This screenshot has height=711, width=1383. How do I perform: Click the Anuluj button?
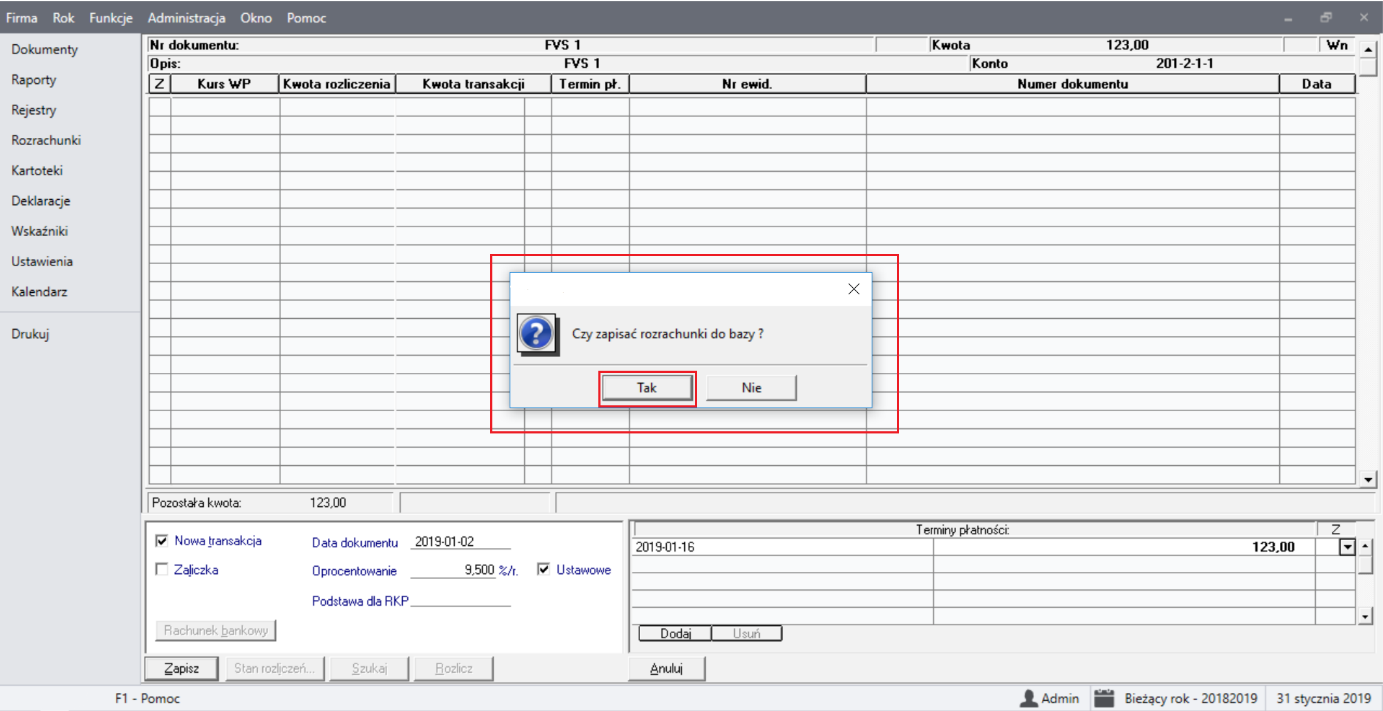click(666, 669)
